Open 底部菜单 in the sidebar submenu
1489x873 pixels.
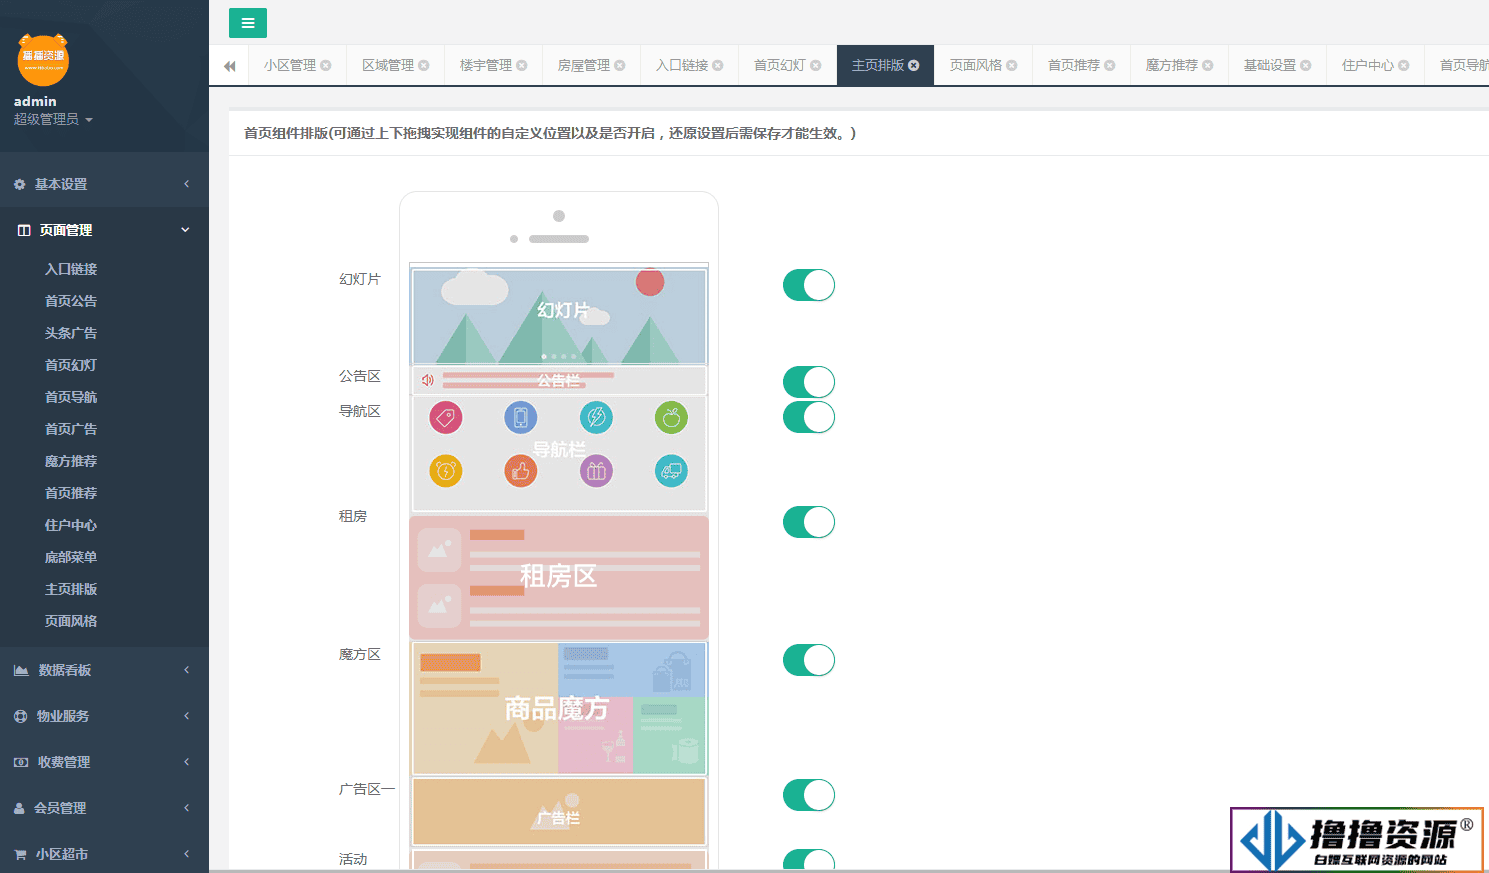(71, 557)
